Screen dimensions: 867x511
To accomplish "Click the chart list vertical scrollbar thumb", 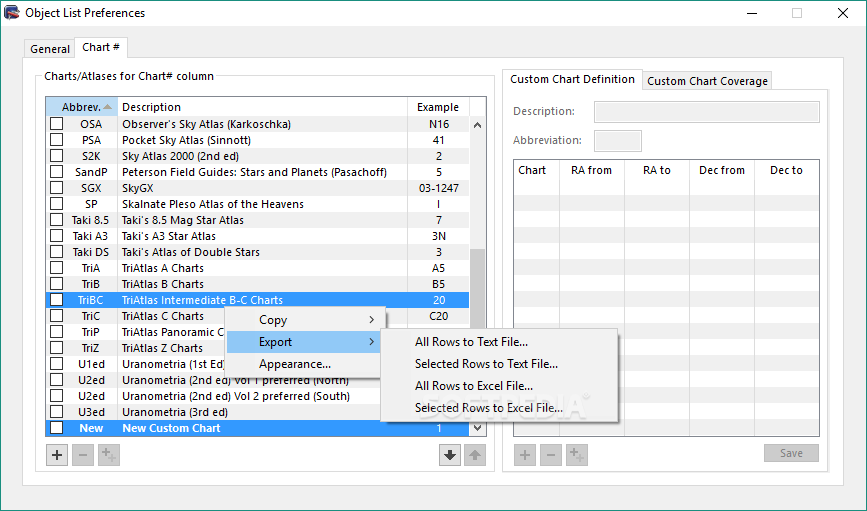I will (x=477, y=288).
